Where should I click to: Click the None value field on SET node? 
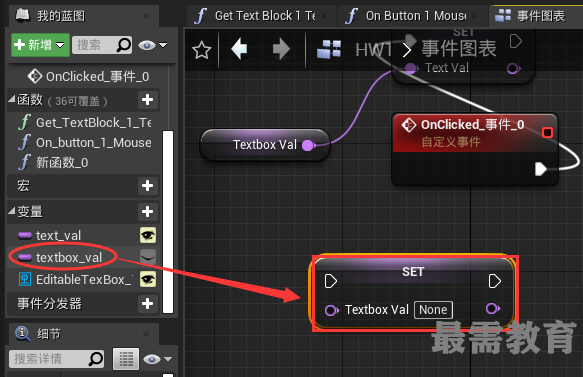coord(434,310)
